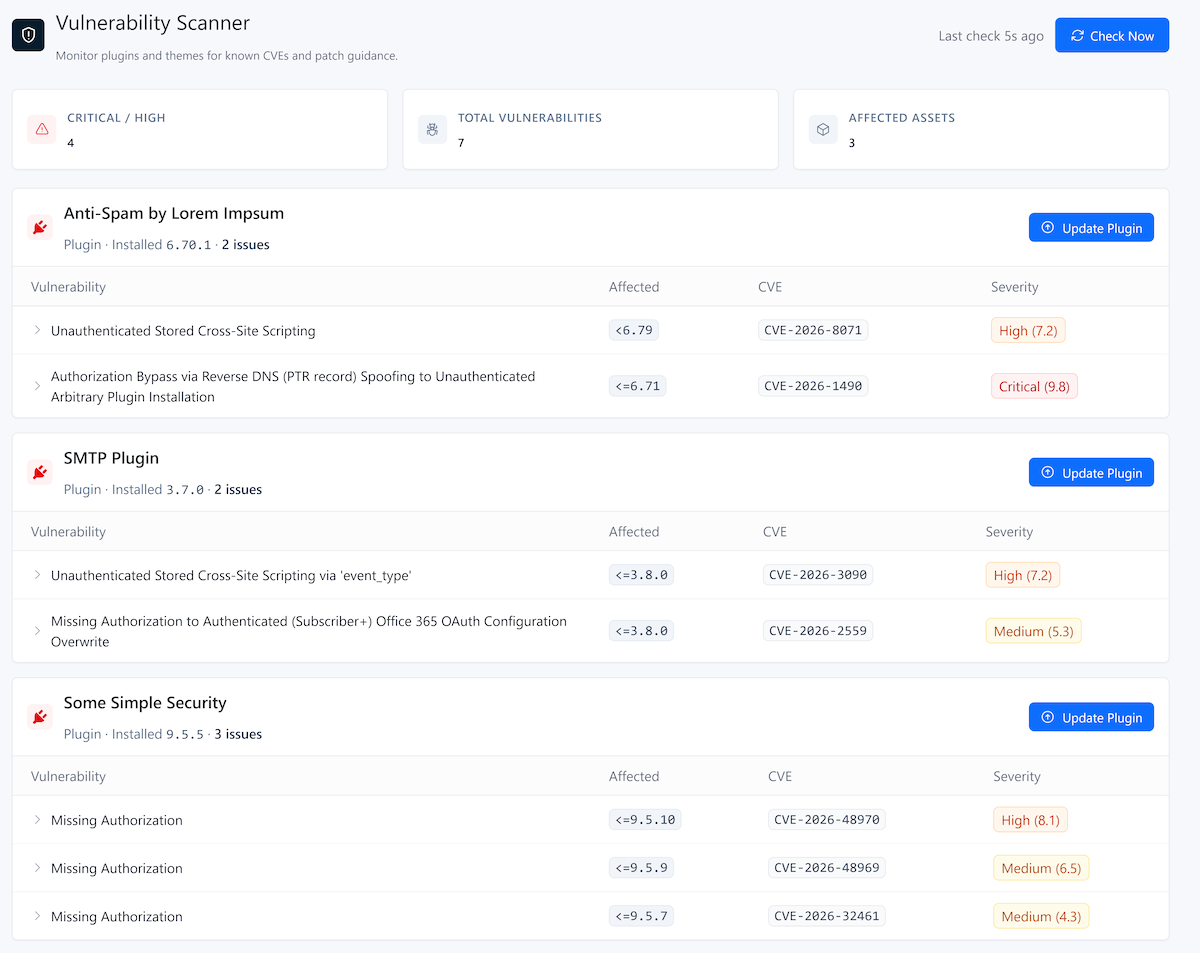Viewport: 1200px width, 953px height.
Task: Click Affected column header in Anti-Spam table
Action: click(x=634, y=287)
